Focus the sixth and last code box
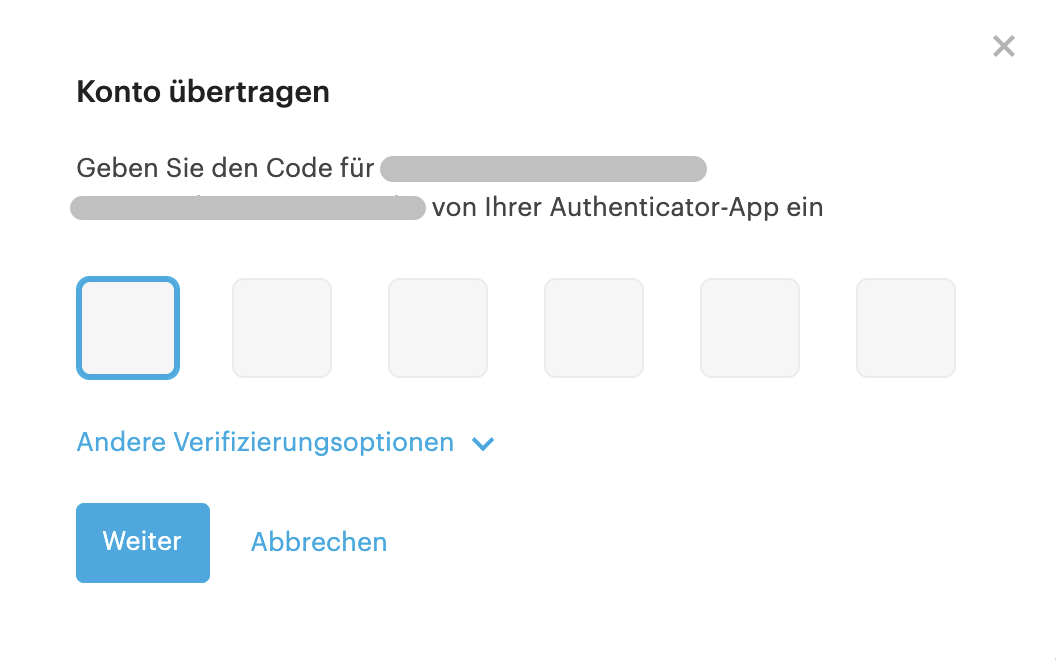This screenshot has height=660, width=1056. pyautogui.click(x=906, y=328)
